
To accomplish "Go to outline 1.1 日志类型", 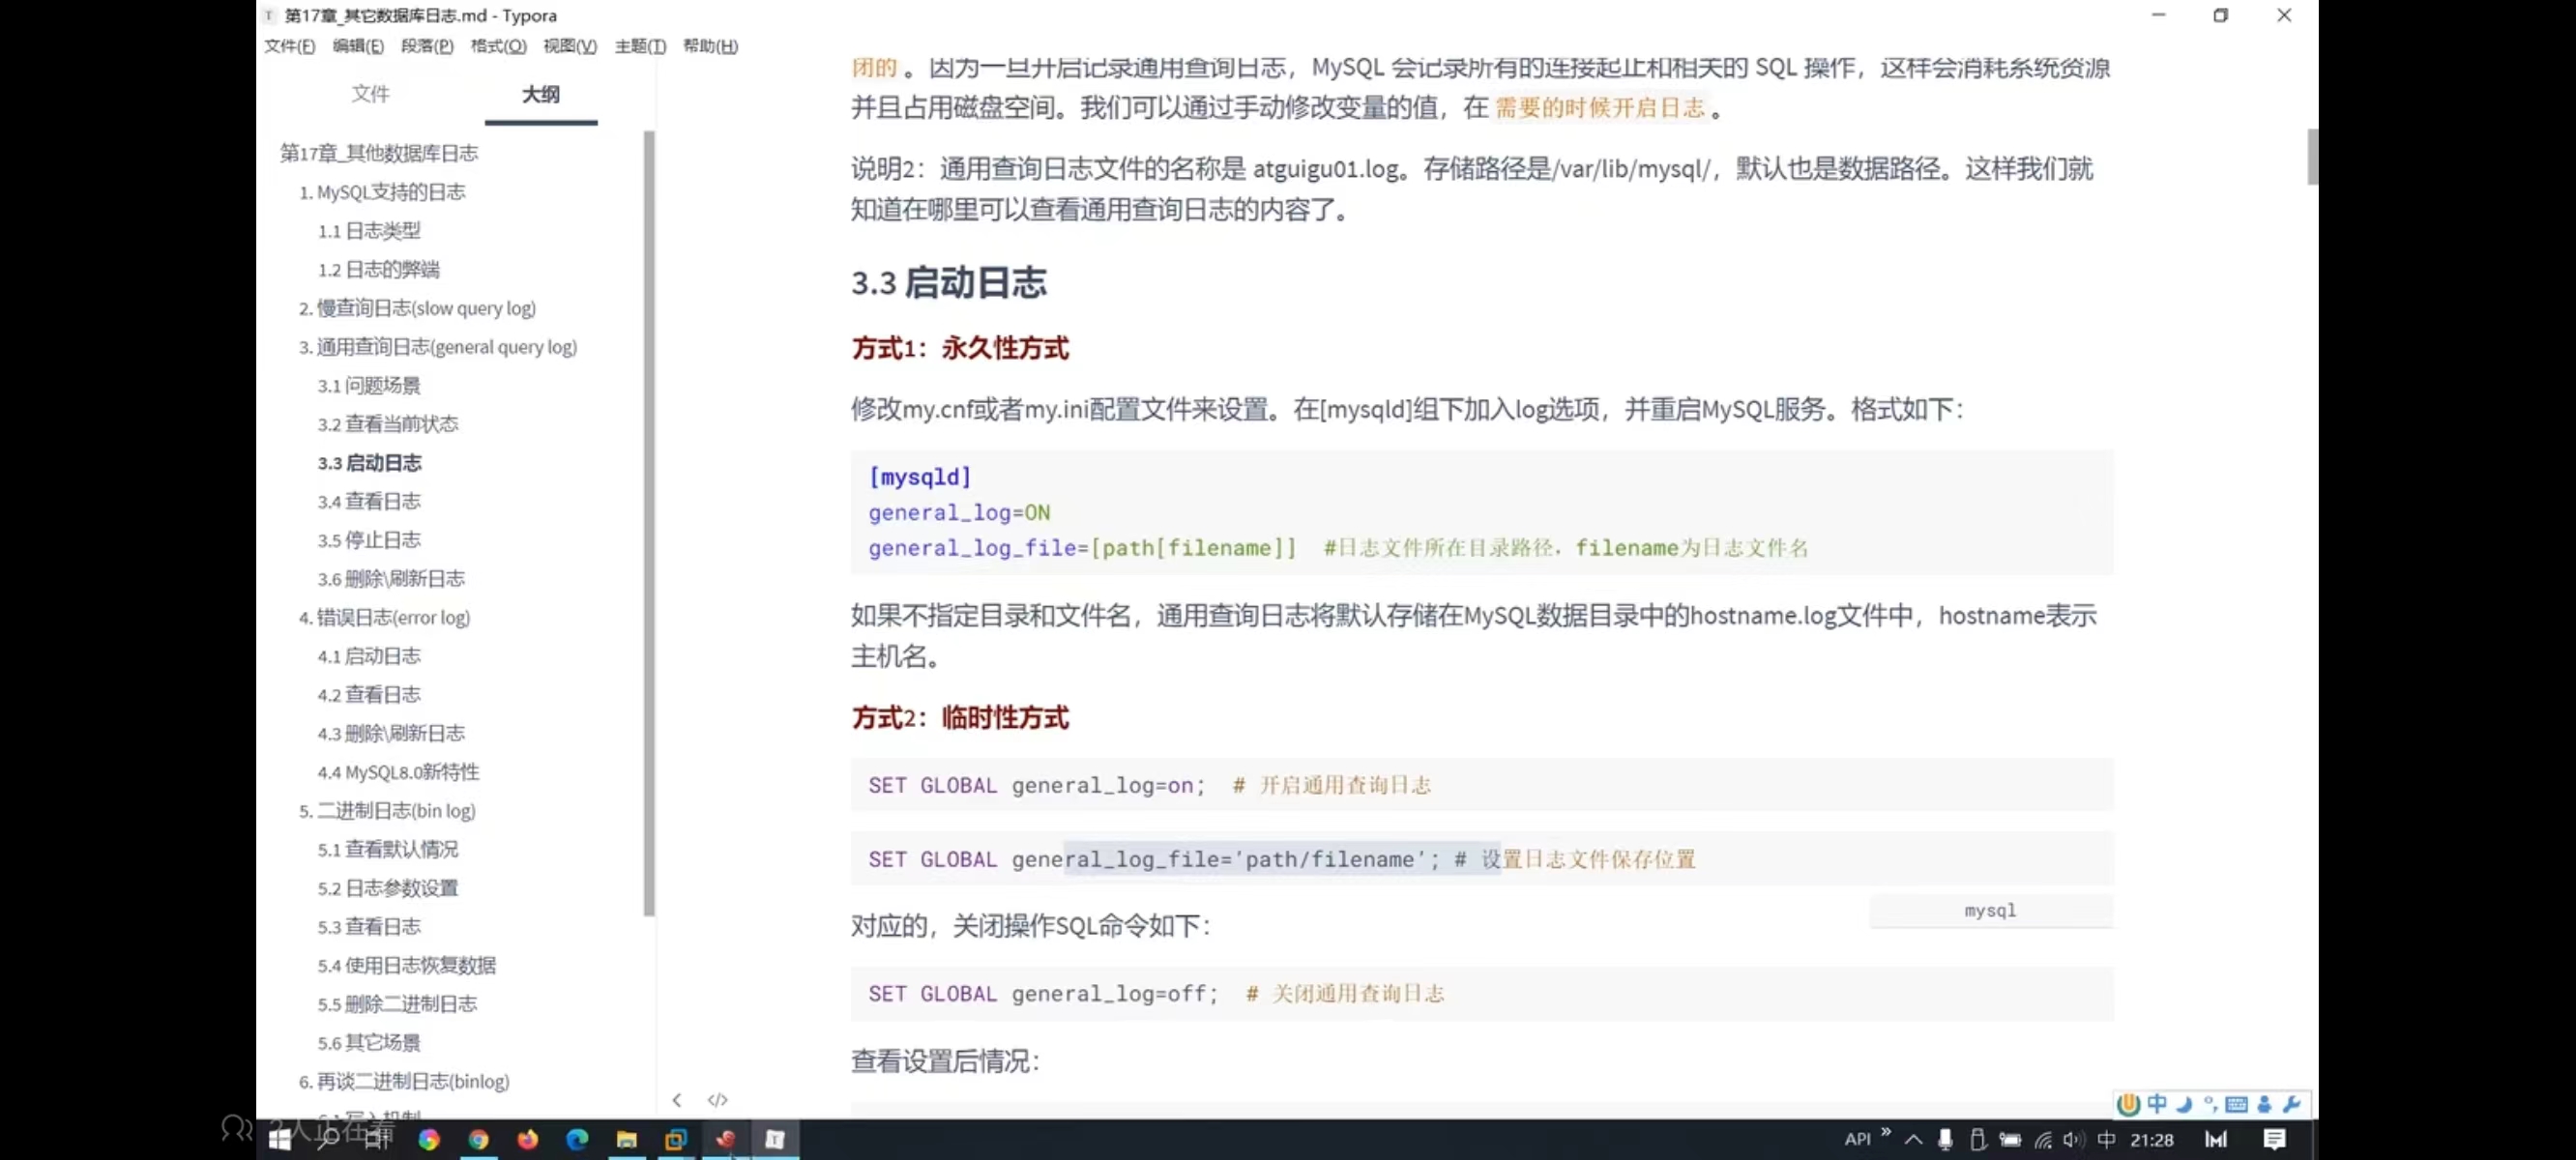I will pos(369,231).
